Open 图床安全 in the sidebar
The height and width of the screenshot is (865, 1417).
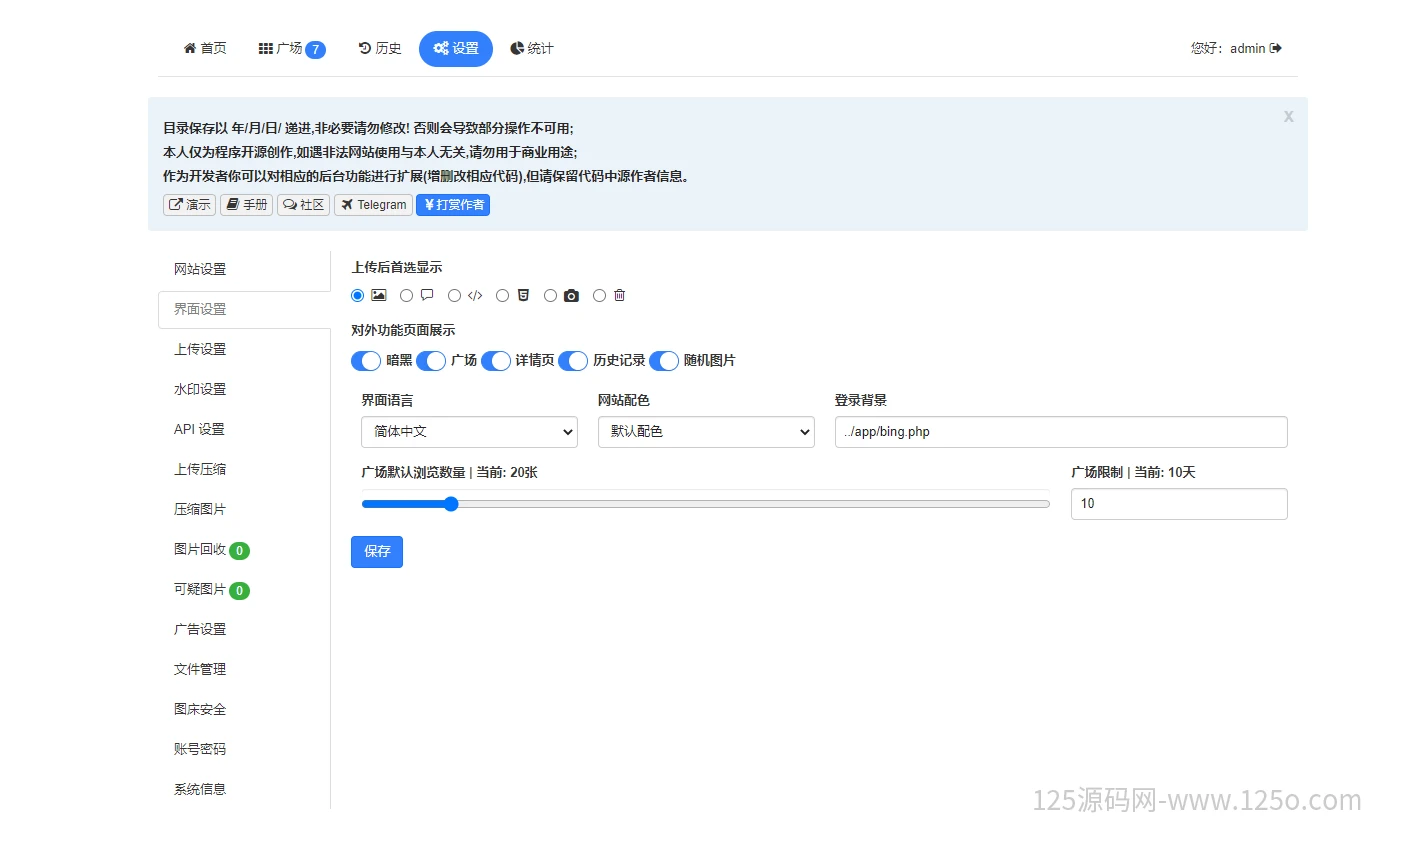(244, 709)
